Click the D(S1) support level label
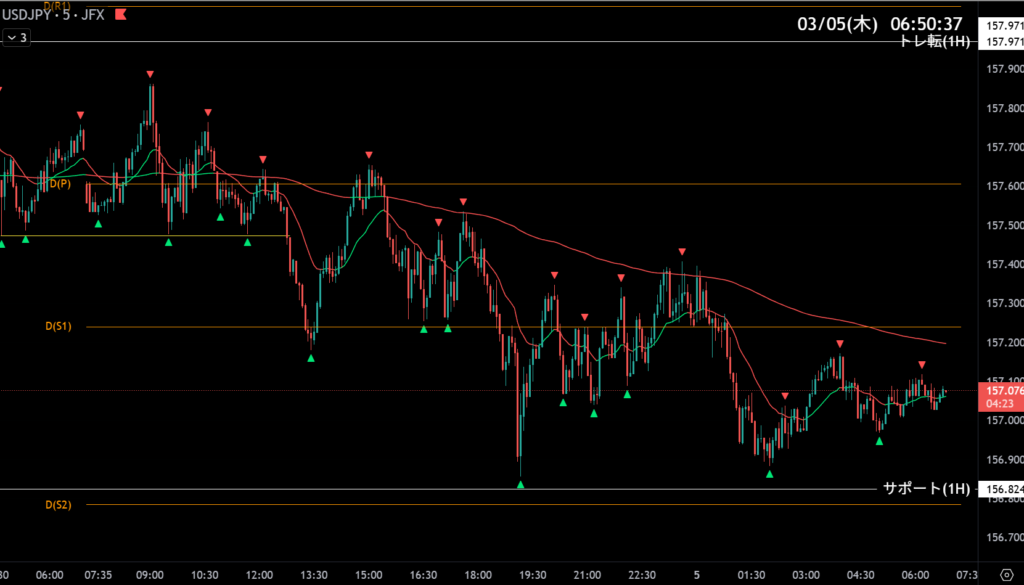This screenshot has width=1024, height=585. click(58, 327)
